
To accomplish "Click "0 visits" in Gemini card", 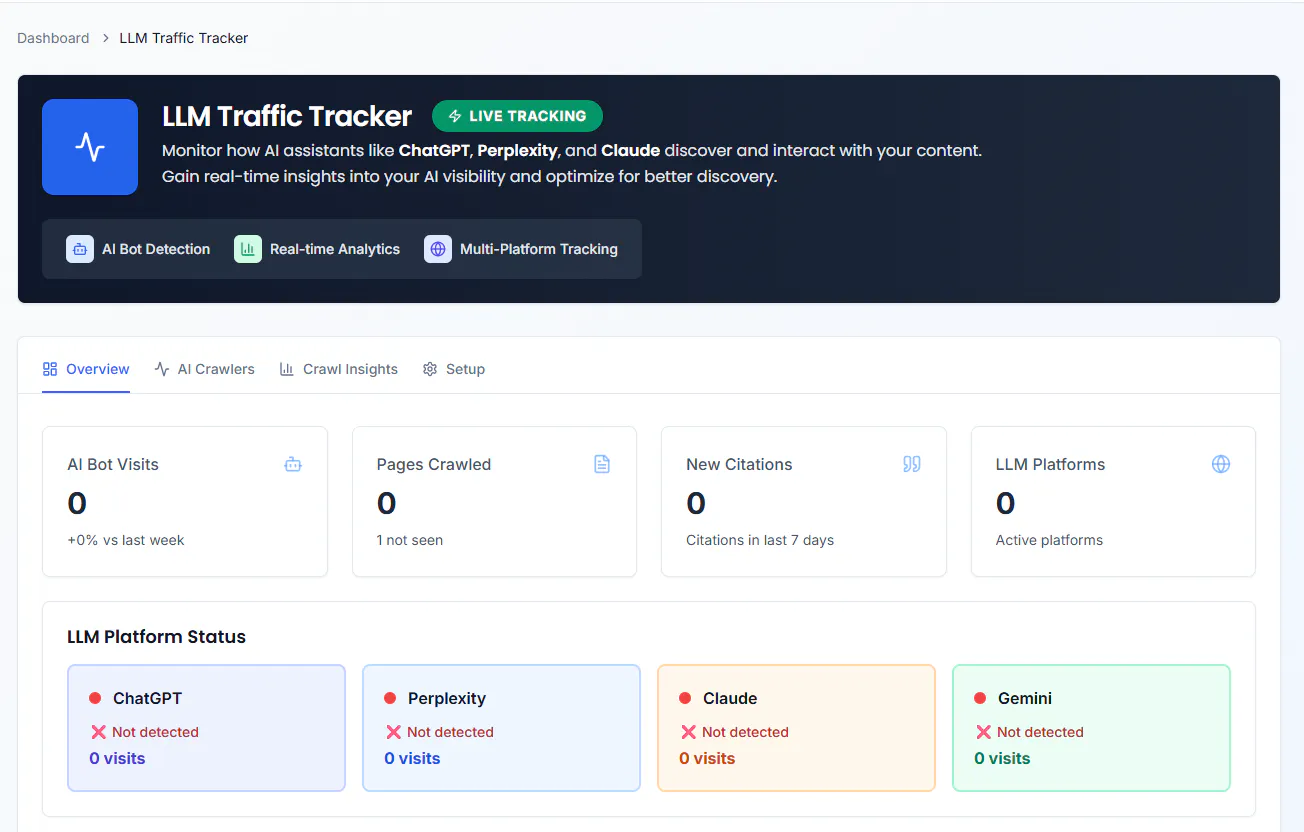I will coord(1002,759).
